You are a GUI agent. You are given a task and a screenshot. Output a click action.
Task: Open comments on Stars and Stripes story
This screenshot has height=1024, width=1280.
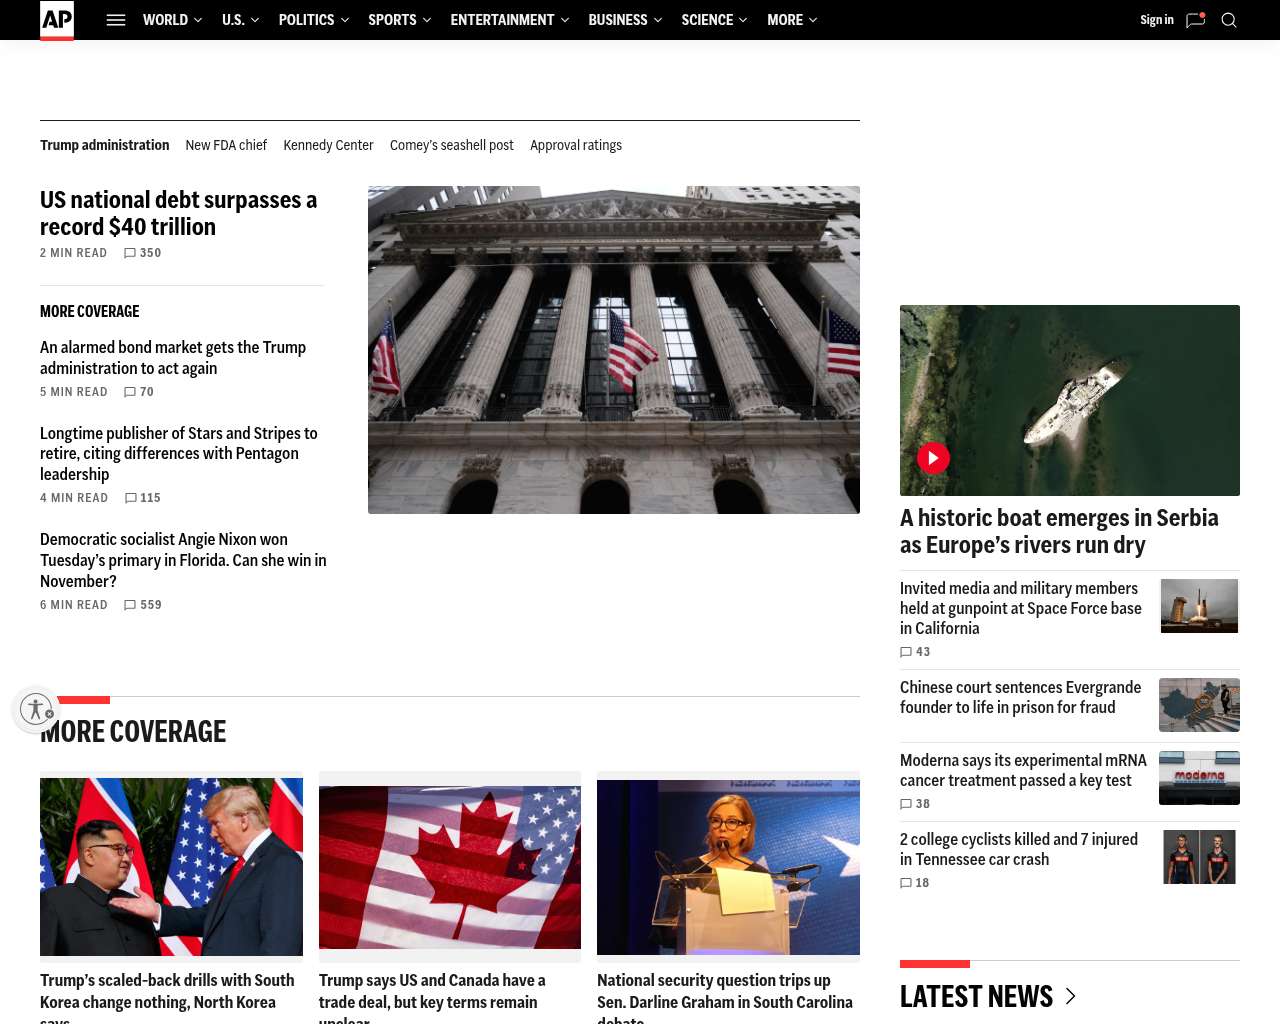click(x=142, y=498)
